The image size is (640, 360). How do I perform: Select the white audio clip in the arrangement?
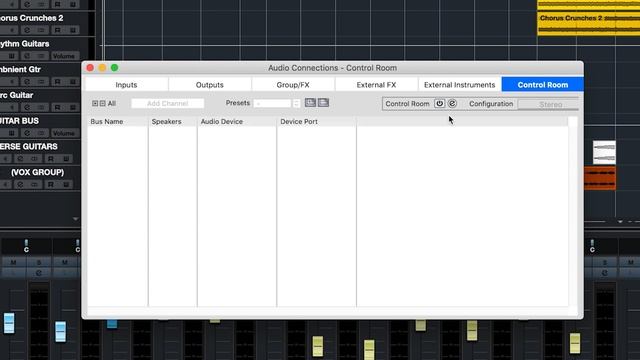coord(604,152)
